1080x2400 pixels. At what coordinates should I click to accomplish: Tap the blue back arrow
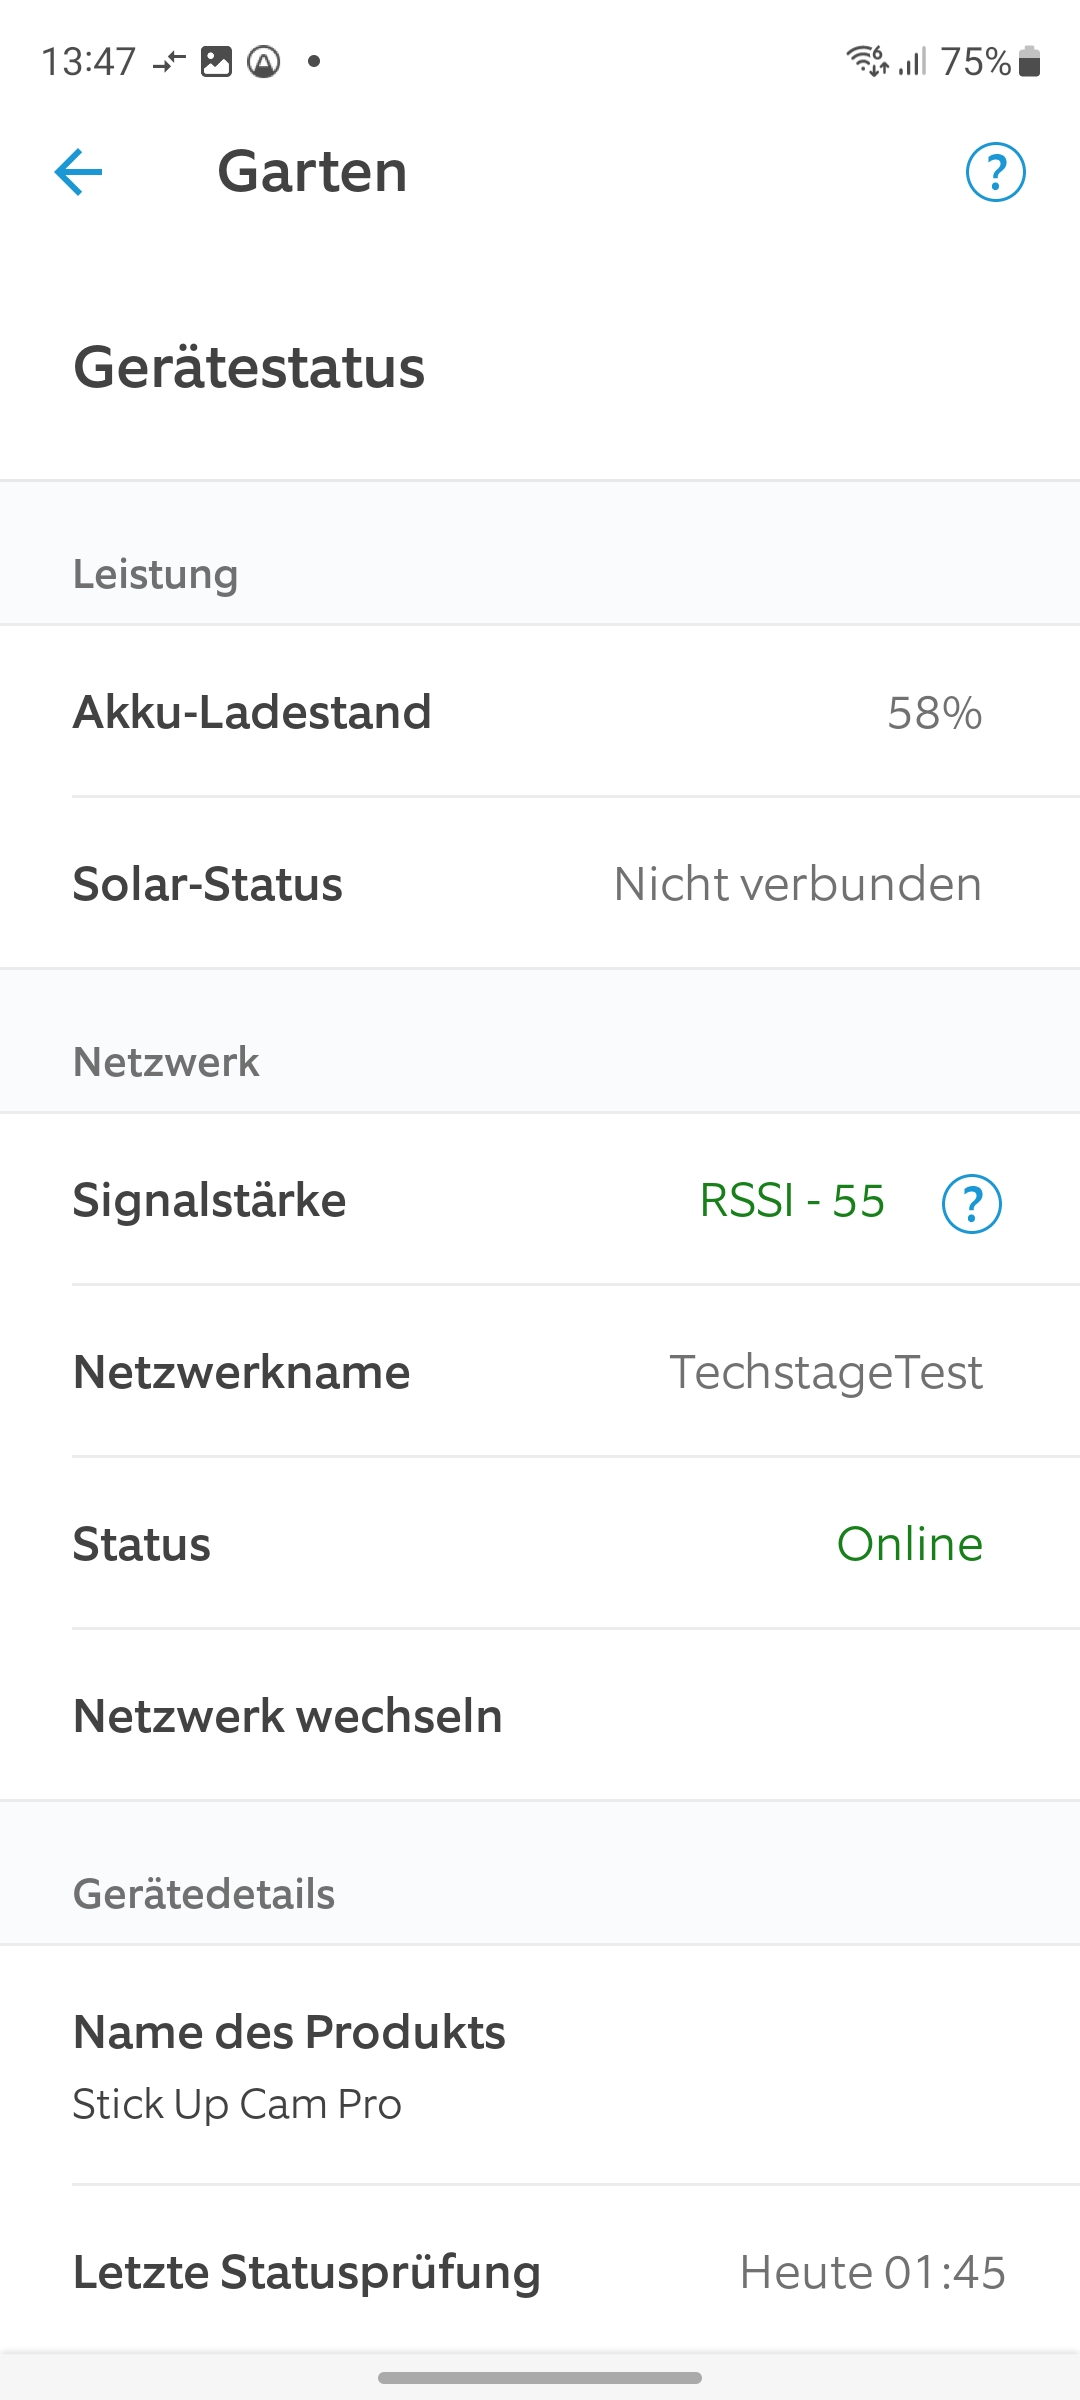point(79,172)
